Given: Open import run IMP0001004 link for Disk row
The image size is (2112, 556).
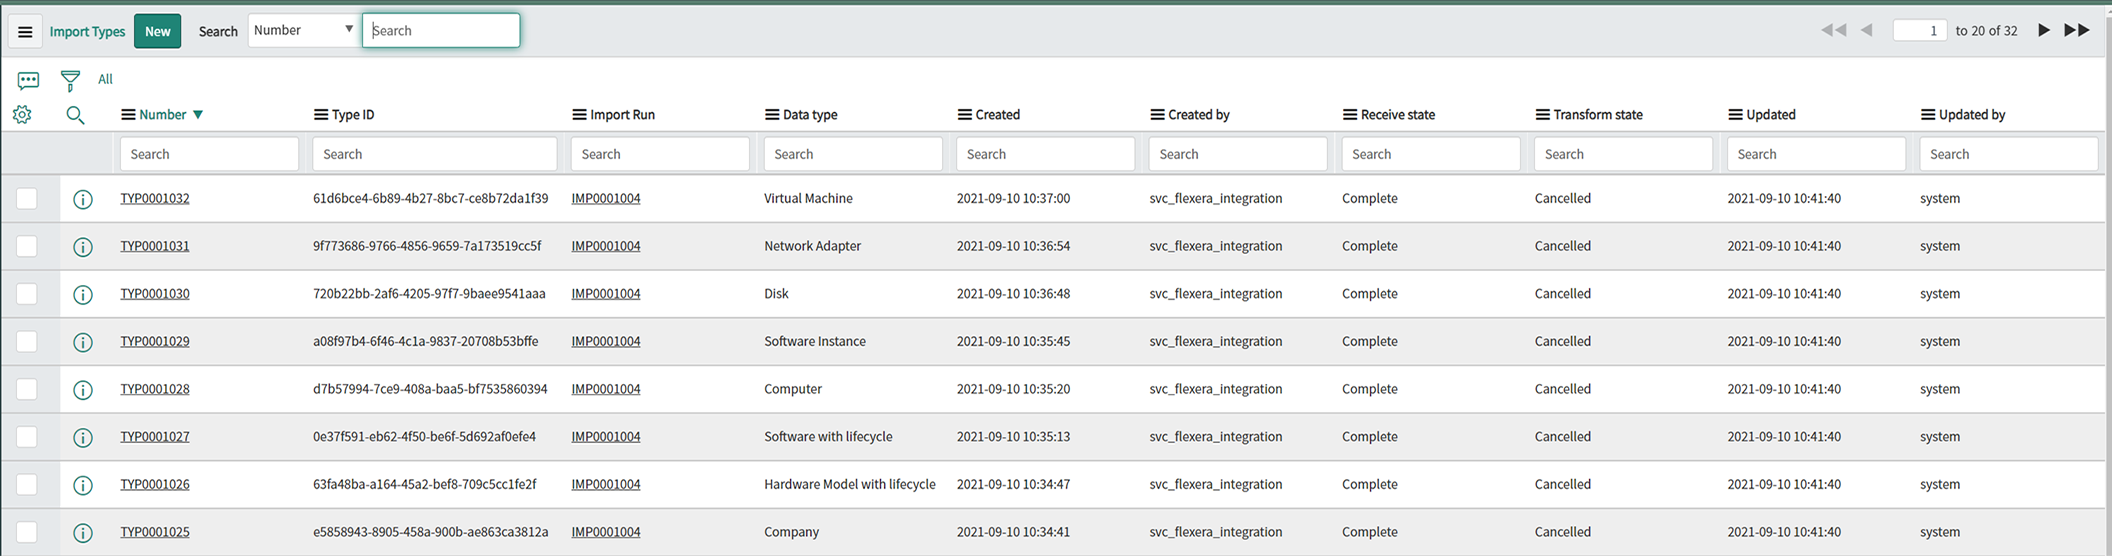Looking at the screenshot, I should click(x=605, y=294).
